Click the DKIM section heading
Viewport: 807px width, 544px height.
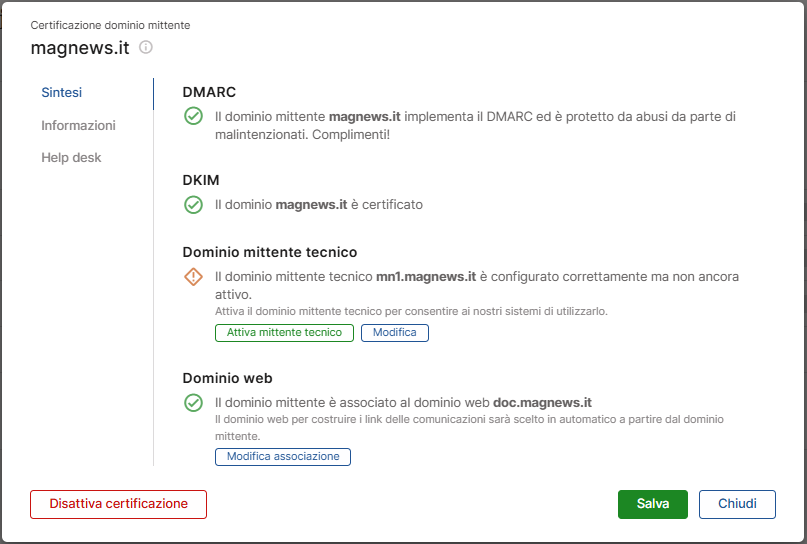coord(201,180)
